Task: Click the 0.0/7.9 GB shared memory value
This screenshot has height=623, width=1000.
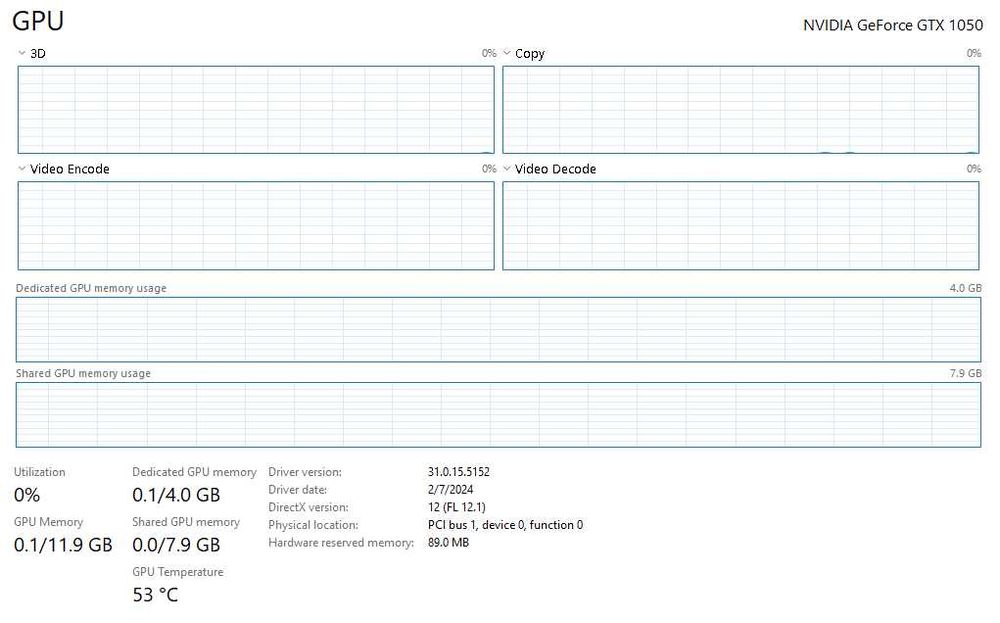Action: (x=176, y=545)
